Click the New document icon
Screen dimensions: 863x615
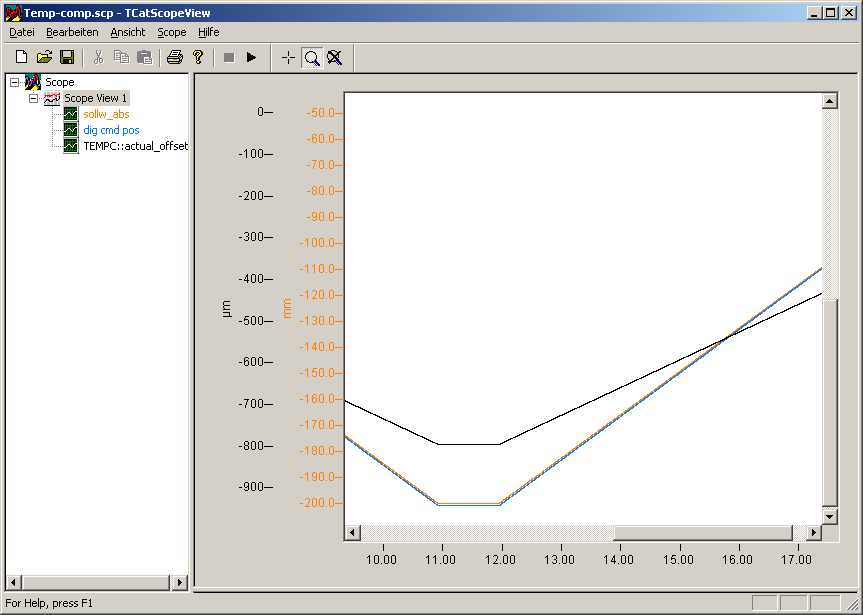21,57
